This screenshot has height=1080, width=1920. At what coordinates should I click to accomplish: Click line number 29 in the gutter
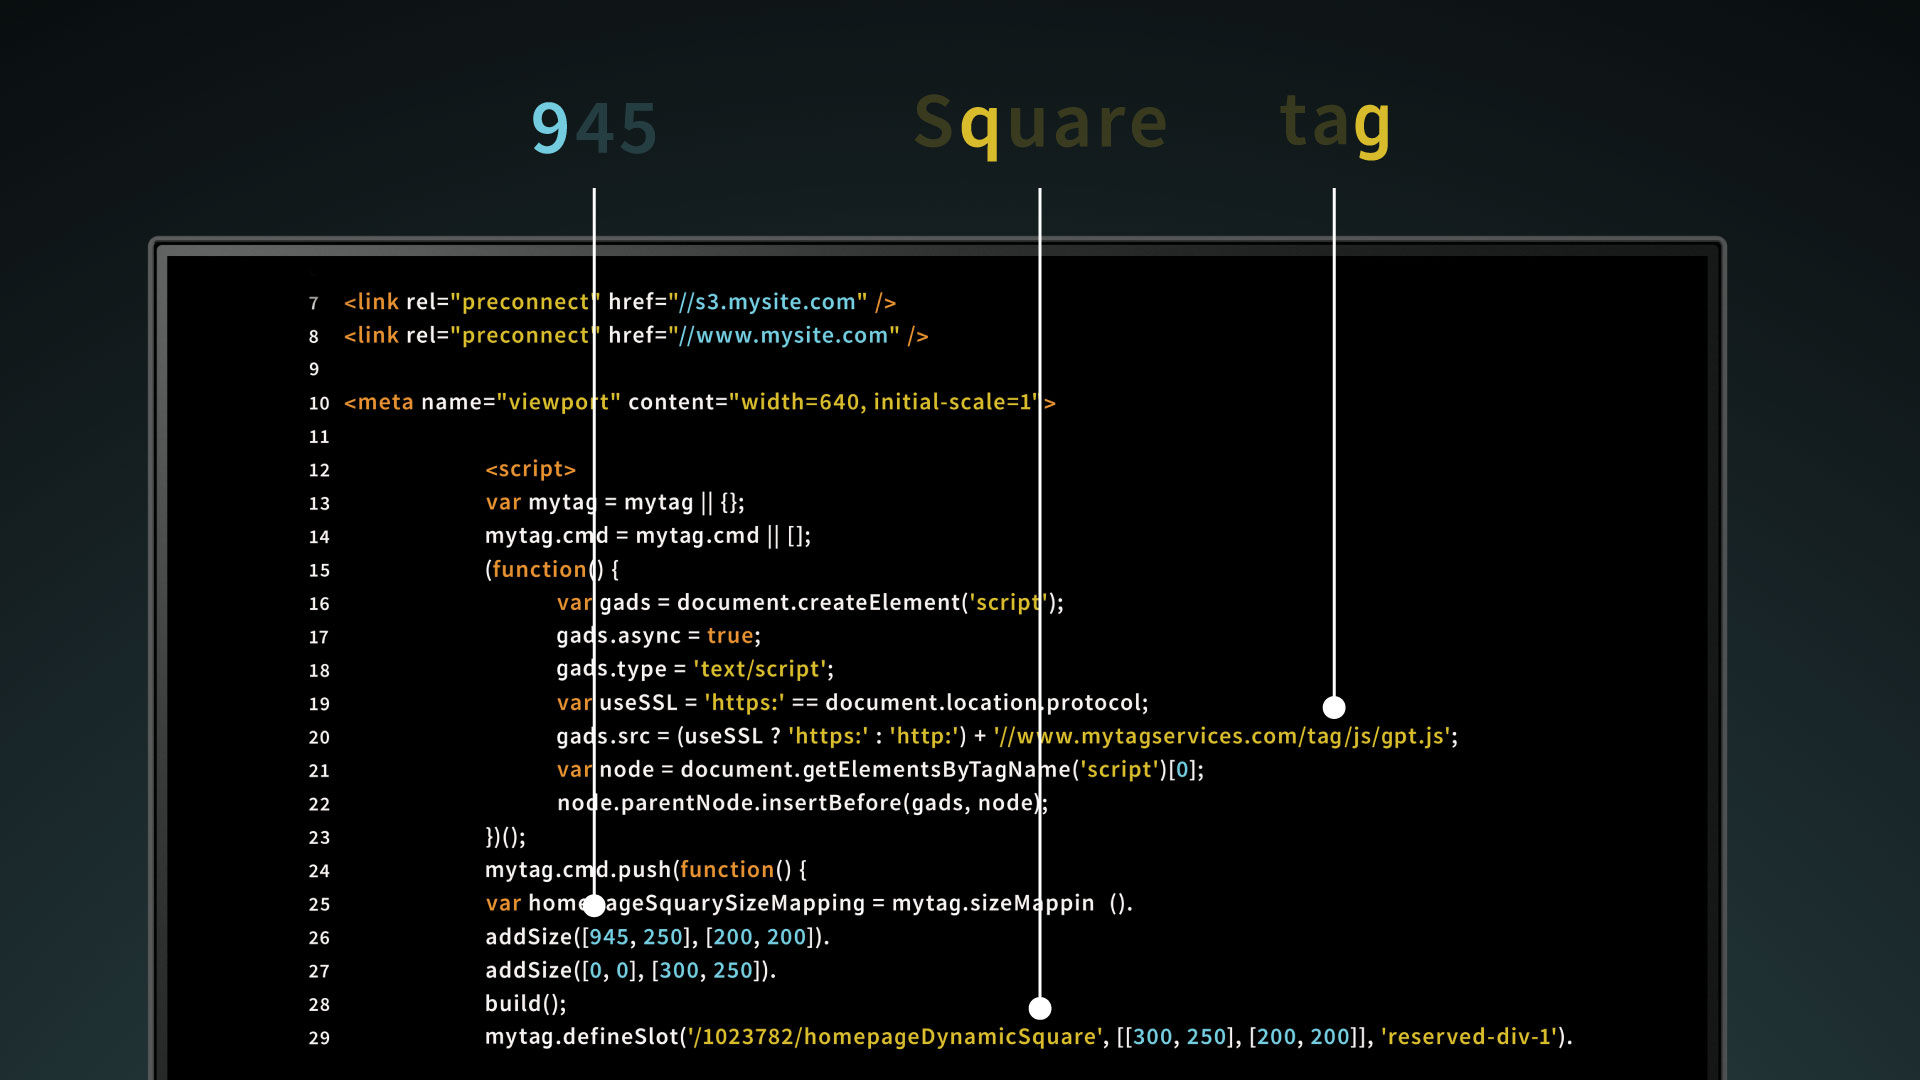tap(319, 1038)
